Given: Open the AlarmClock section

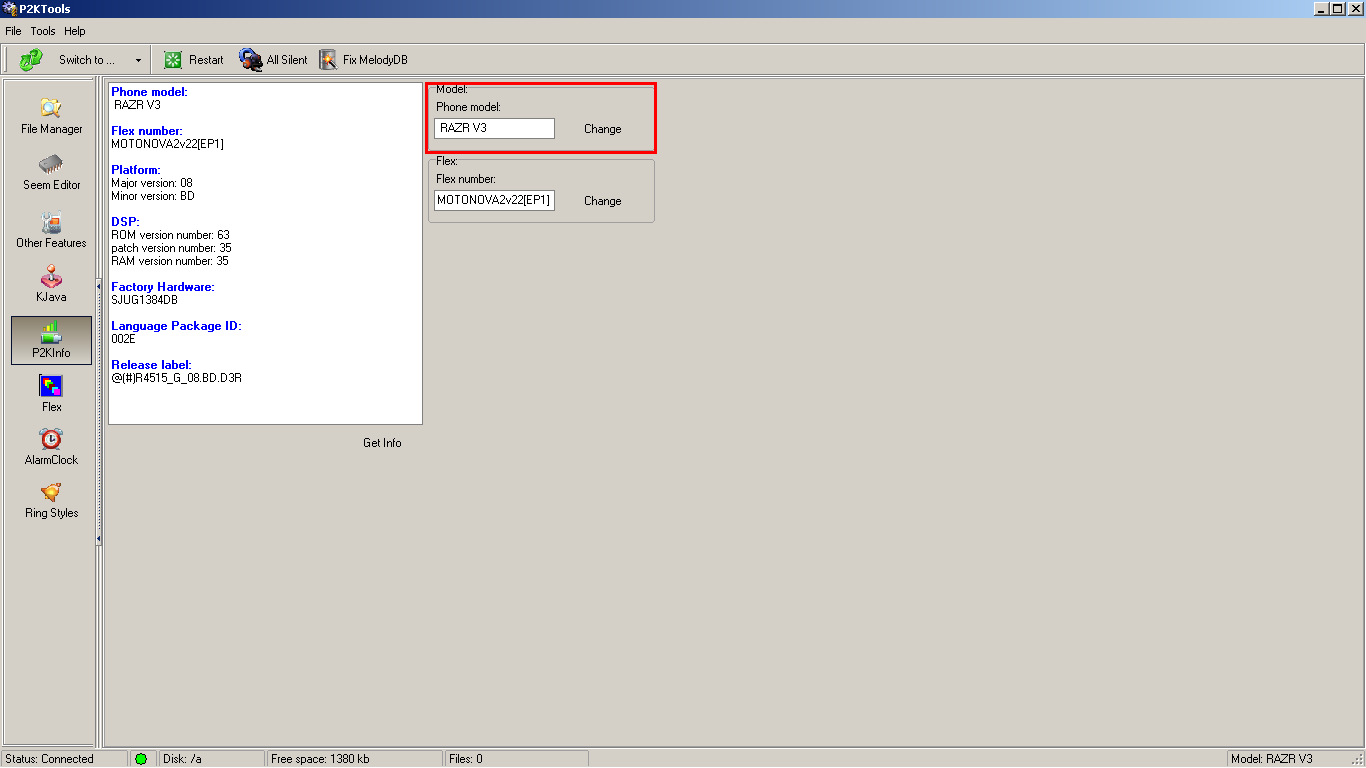Looking at the screenshot, I should [52, 447].
